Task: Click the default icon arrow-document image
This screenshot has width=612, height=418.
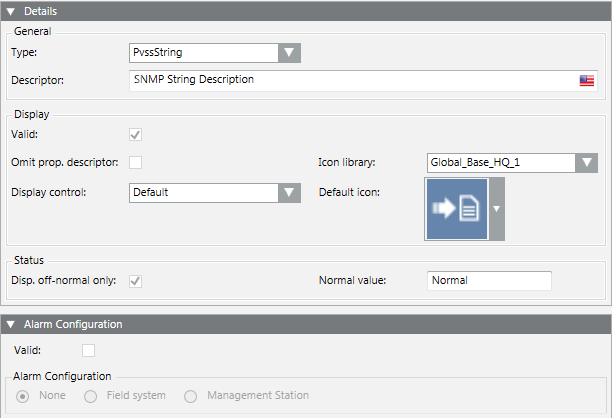Action: (x=457, y=209)
